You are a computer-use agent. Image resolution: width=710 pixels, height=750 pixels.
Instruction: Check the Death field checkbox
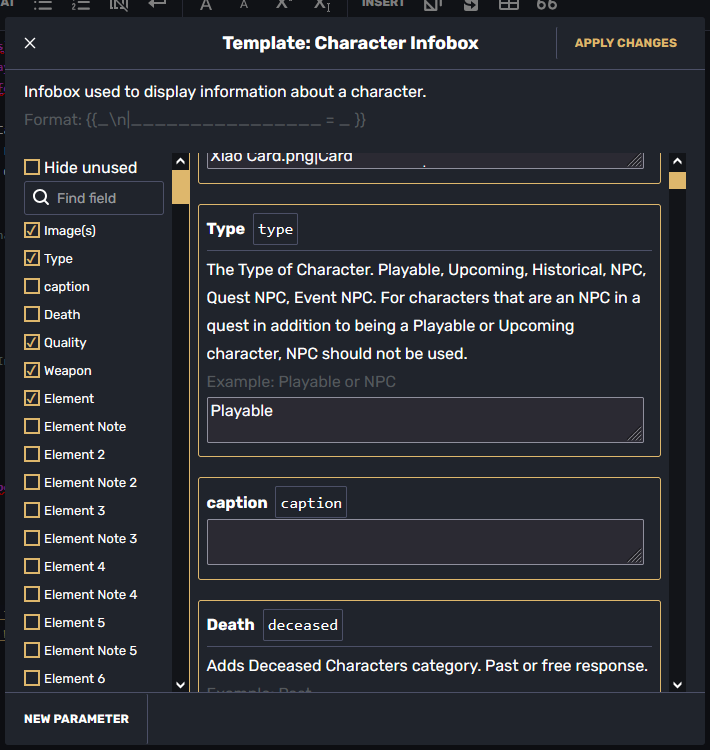coord(32,315)
